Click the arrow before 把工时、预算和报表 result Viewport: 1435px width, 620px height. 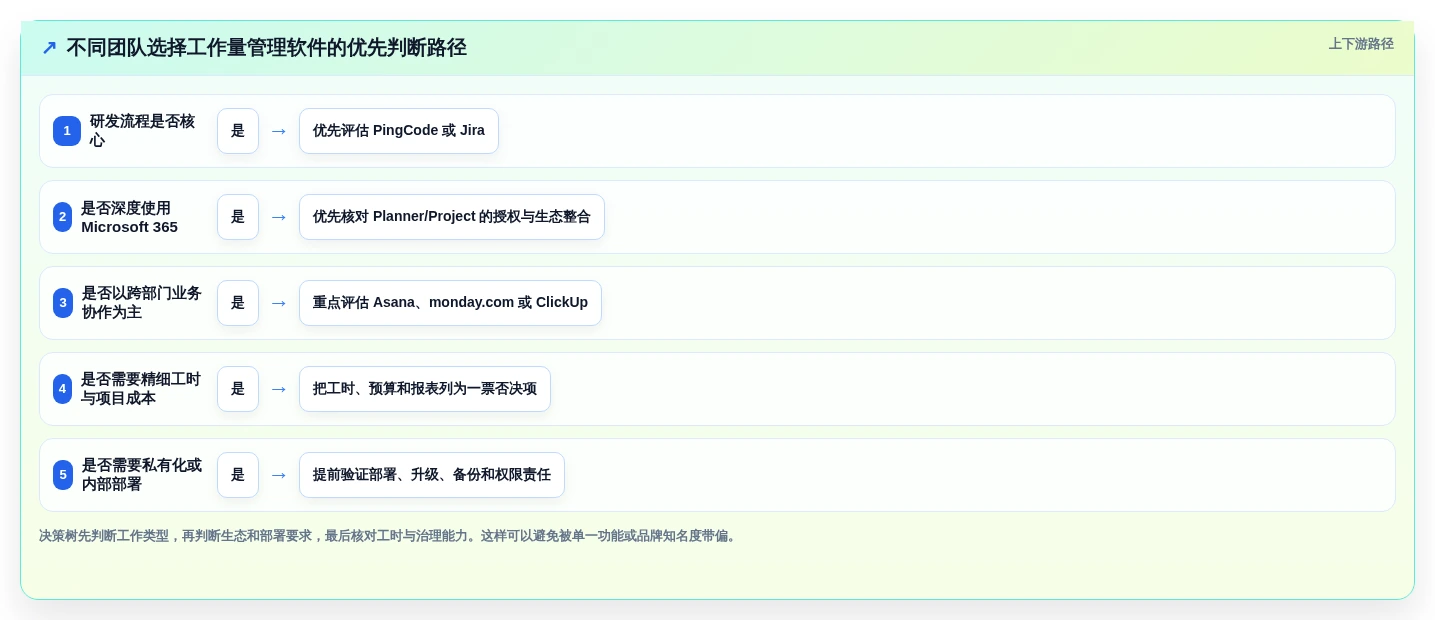tap(279, 389)
